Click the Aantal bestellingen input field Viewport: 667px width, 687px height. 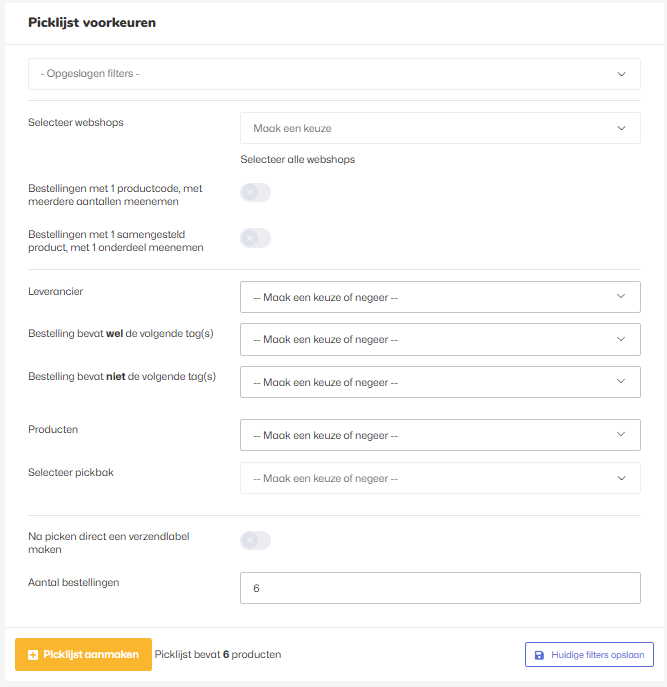click(440, 588)
